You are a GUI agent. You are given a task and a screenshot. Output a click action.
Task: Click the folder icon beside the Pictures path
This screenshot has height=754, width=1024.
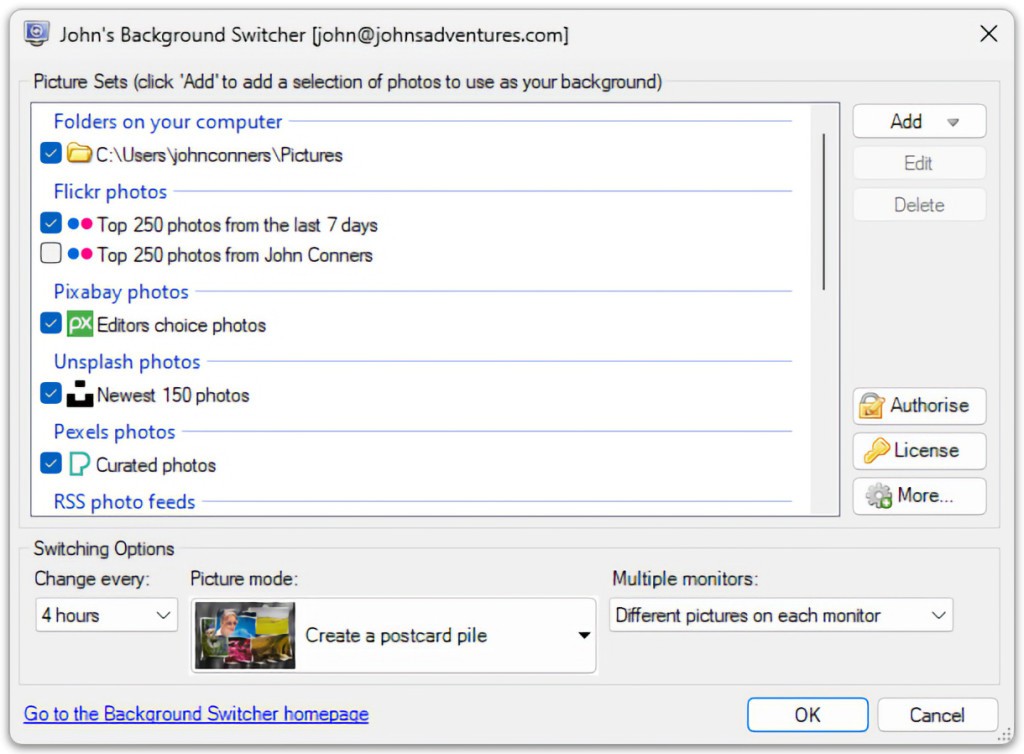[x=79, y=154]
